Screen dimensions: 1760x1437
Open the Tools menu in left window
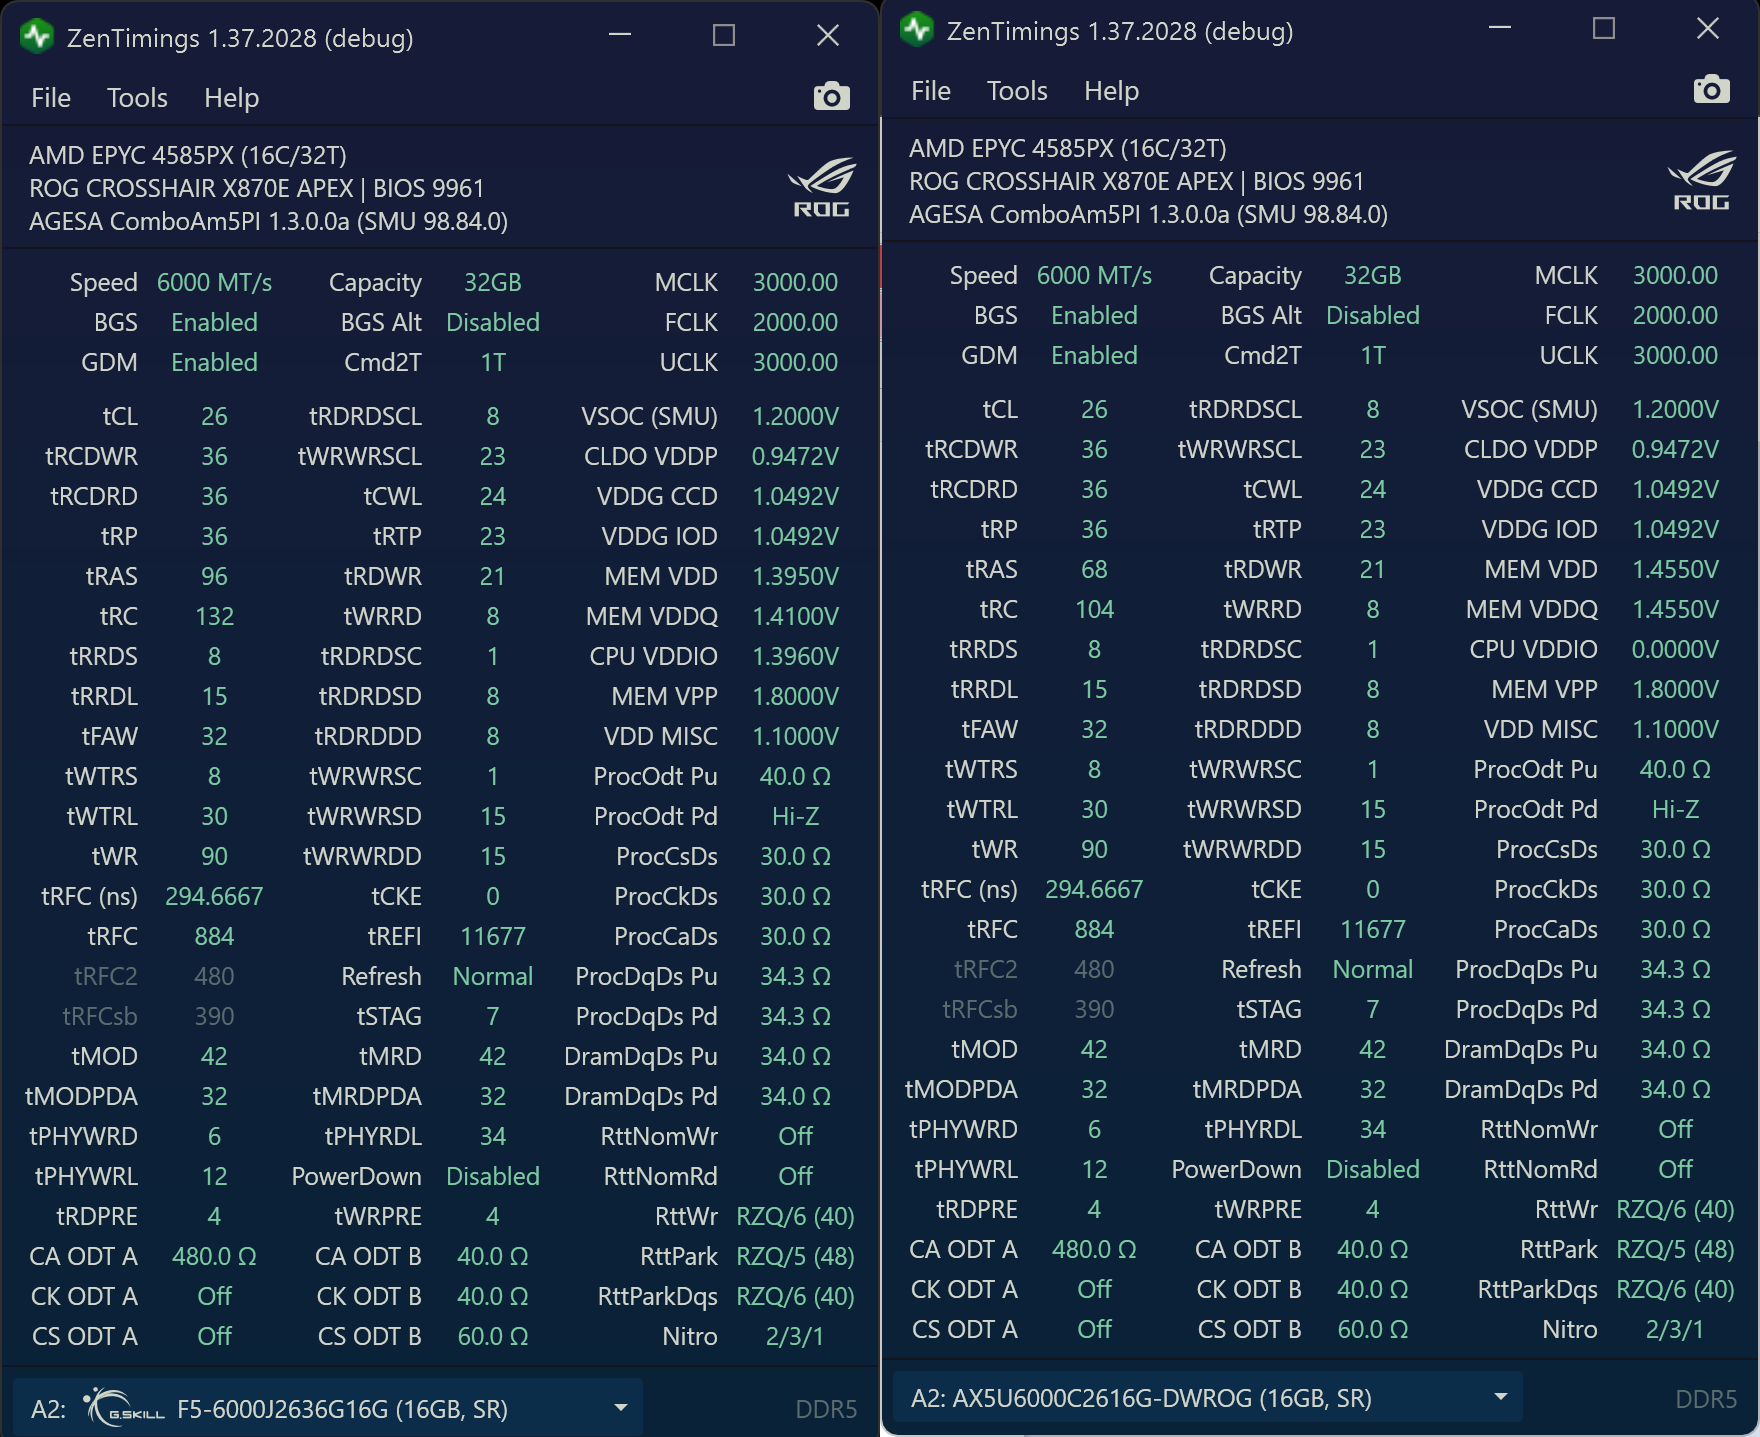coord(137,98)
